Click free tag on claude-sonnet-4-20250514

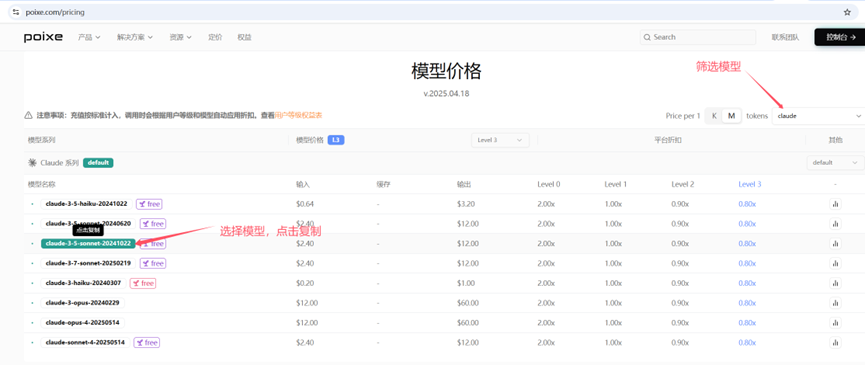pos(147,343)
